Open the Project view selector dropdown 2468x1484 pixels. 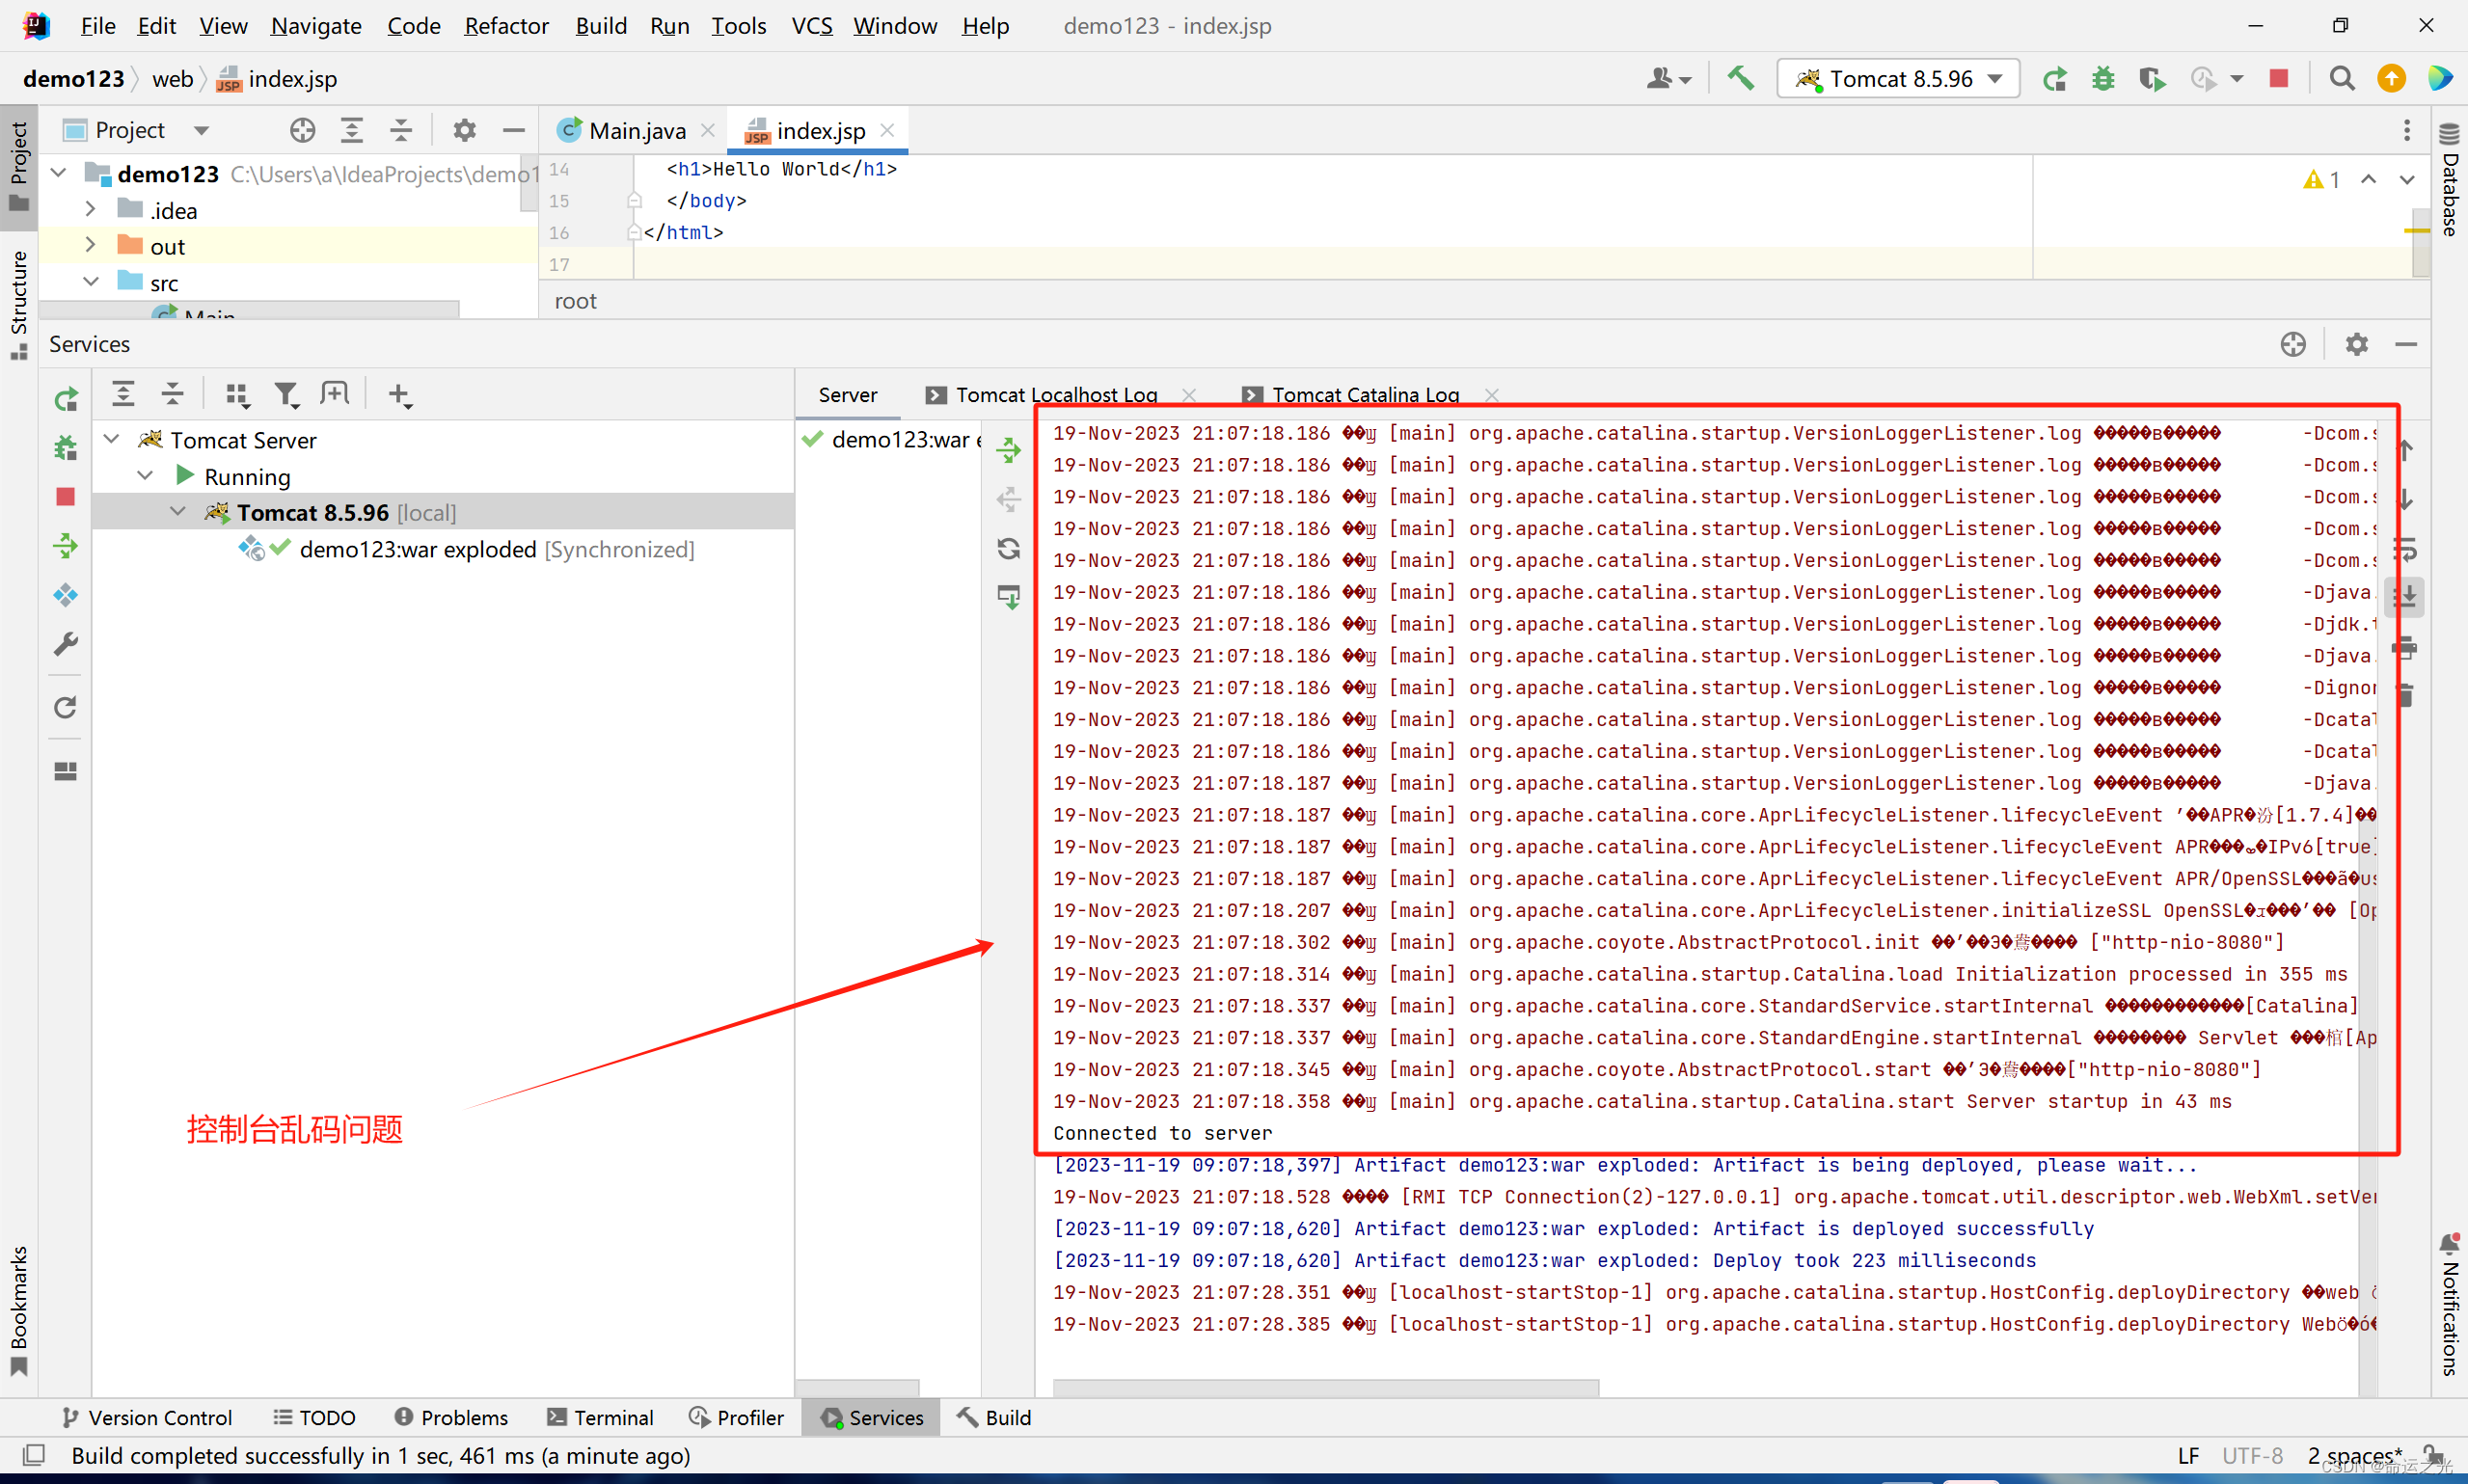201,131
